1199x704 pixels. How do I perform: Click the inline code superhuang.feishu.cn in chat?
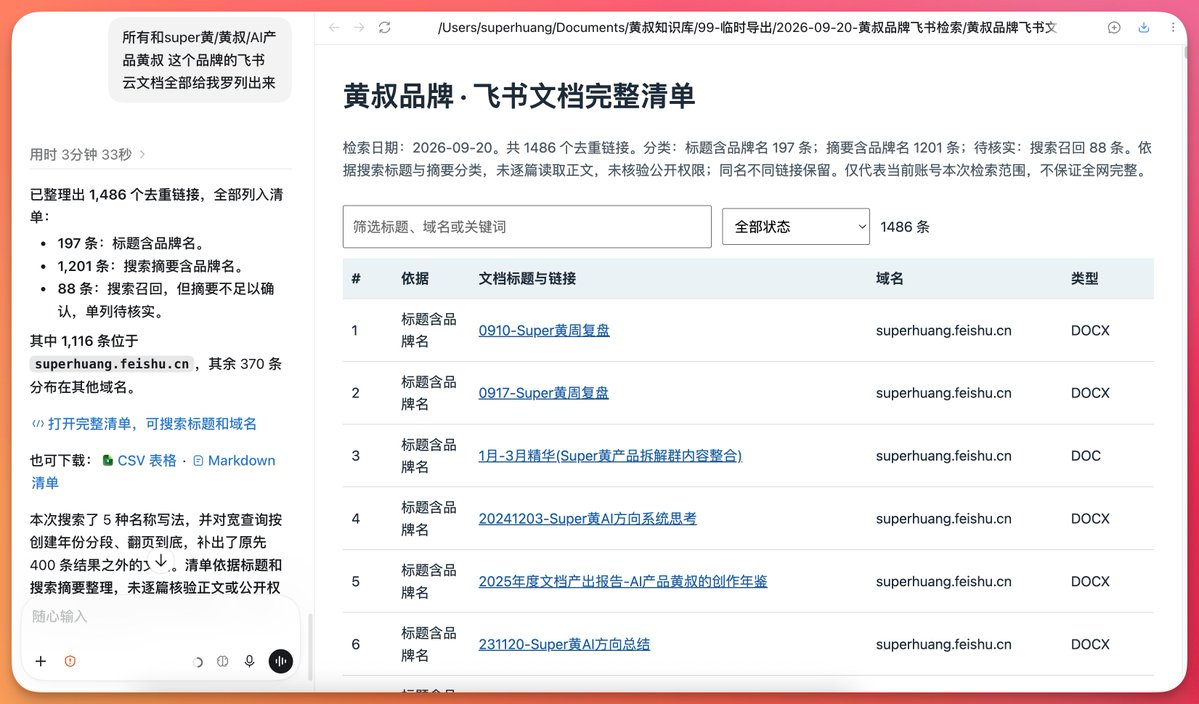tap(112, 364)
